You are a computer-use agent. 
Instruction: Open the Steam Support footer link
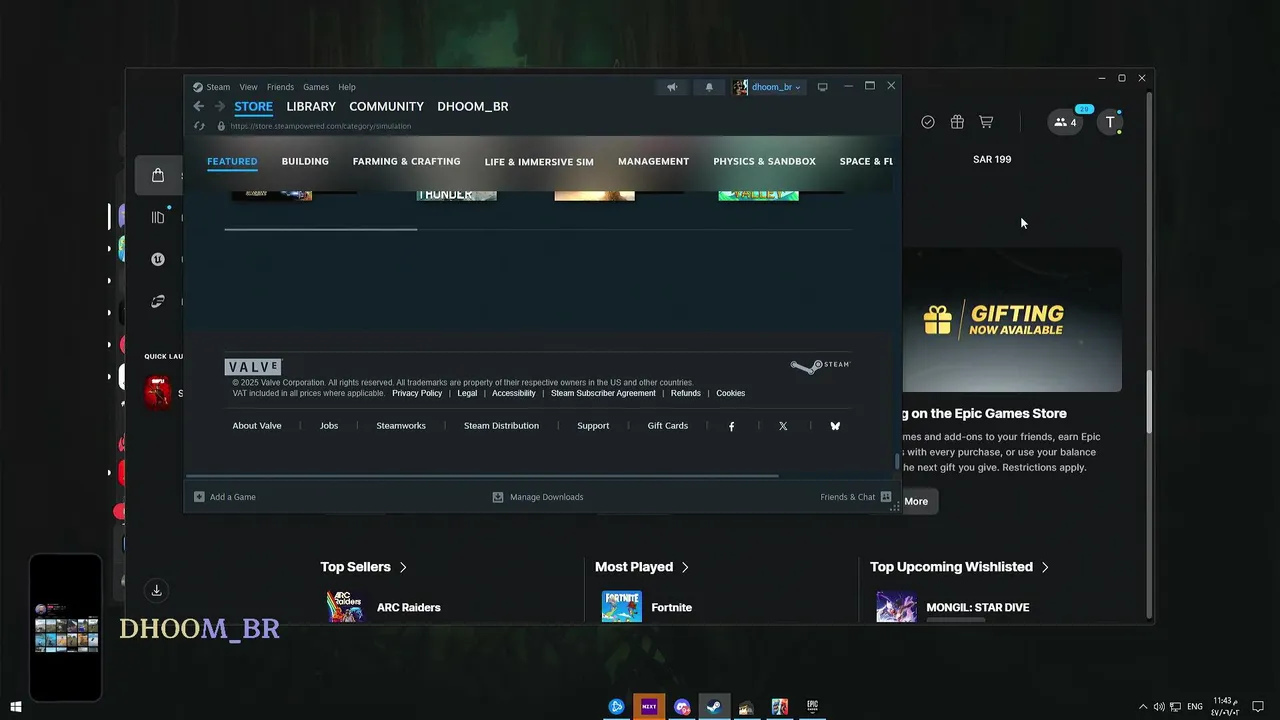pyautogui.click(x=593, y=426)
